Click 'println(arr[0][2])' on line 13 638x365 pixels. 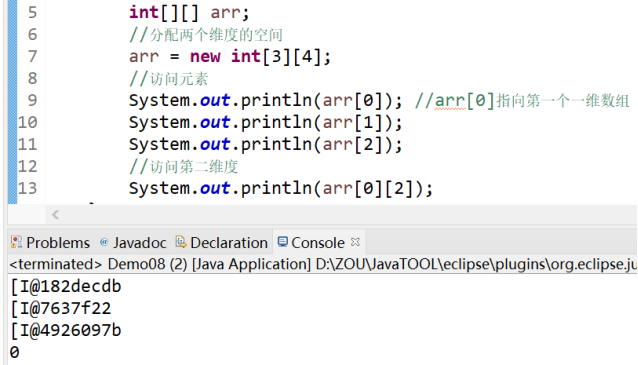pos(332,188)
